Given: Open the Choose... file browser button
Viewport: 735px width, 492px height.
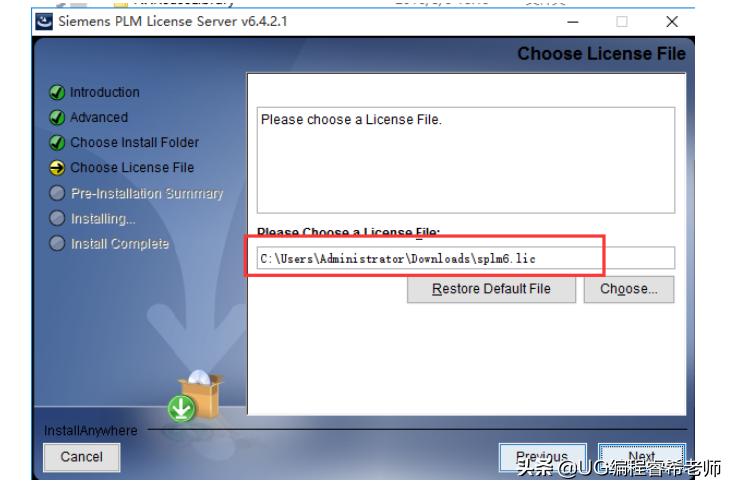Looking at the screenshot, I should [629, 289].
